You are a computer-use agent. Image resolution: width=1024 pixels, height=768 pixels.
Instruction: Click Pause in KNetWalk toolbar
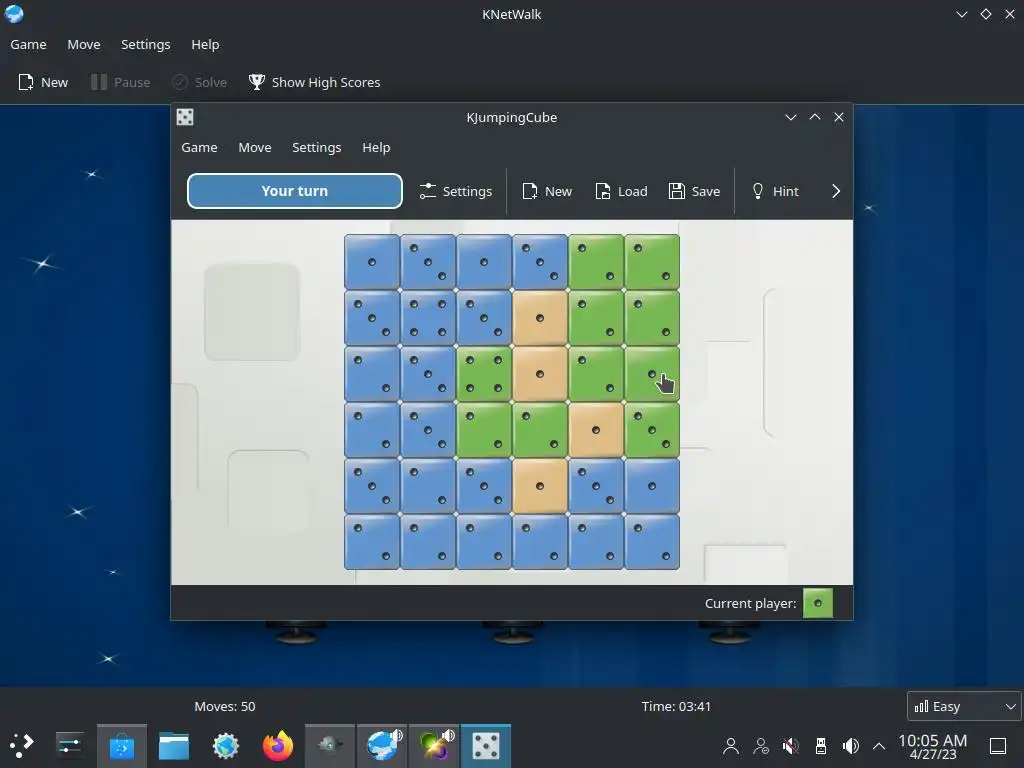click(x=121, y=82)
